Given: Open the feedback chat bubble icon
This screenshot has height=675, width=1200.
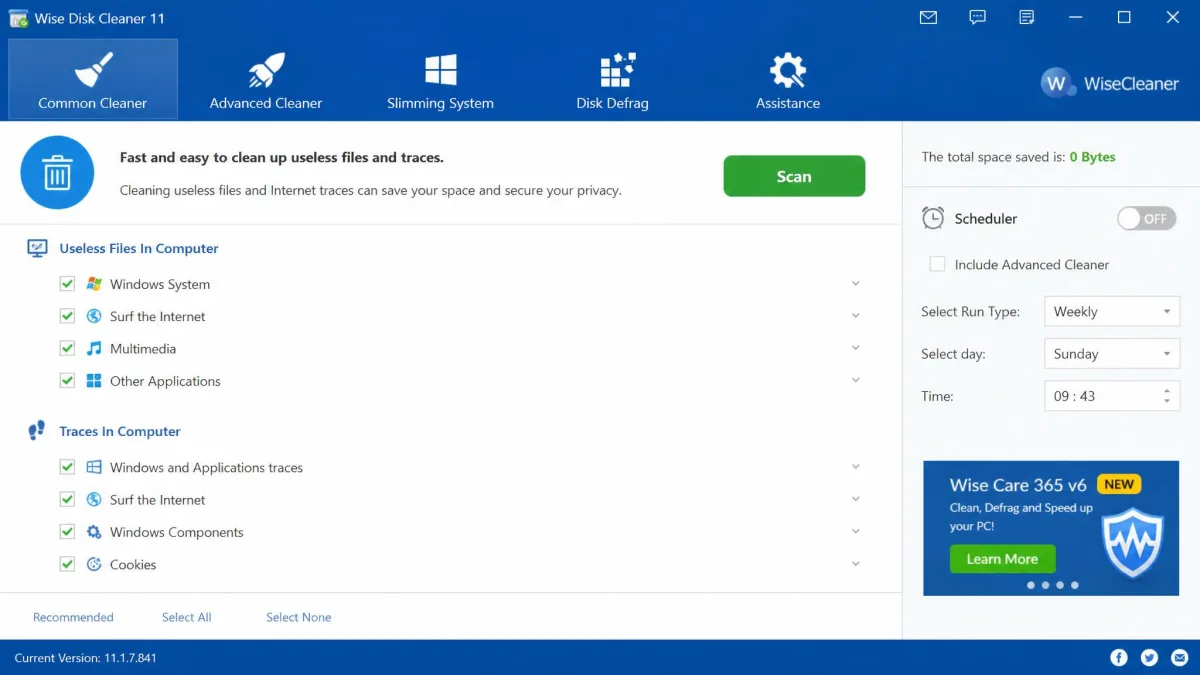Looking at the screenshot, I should 978,18.
